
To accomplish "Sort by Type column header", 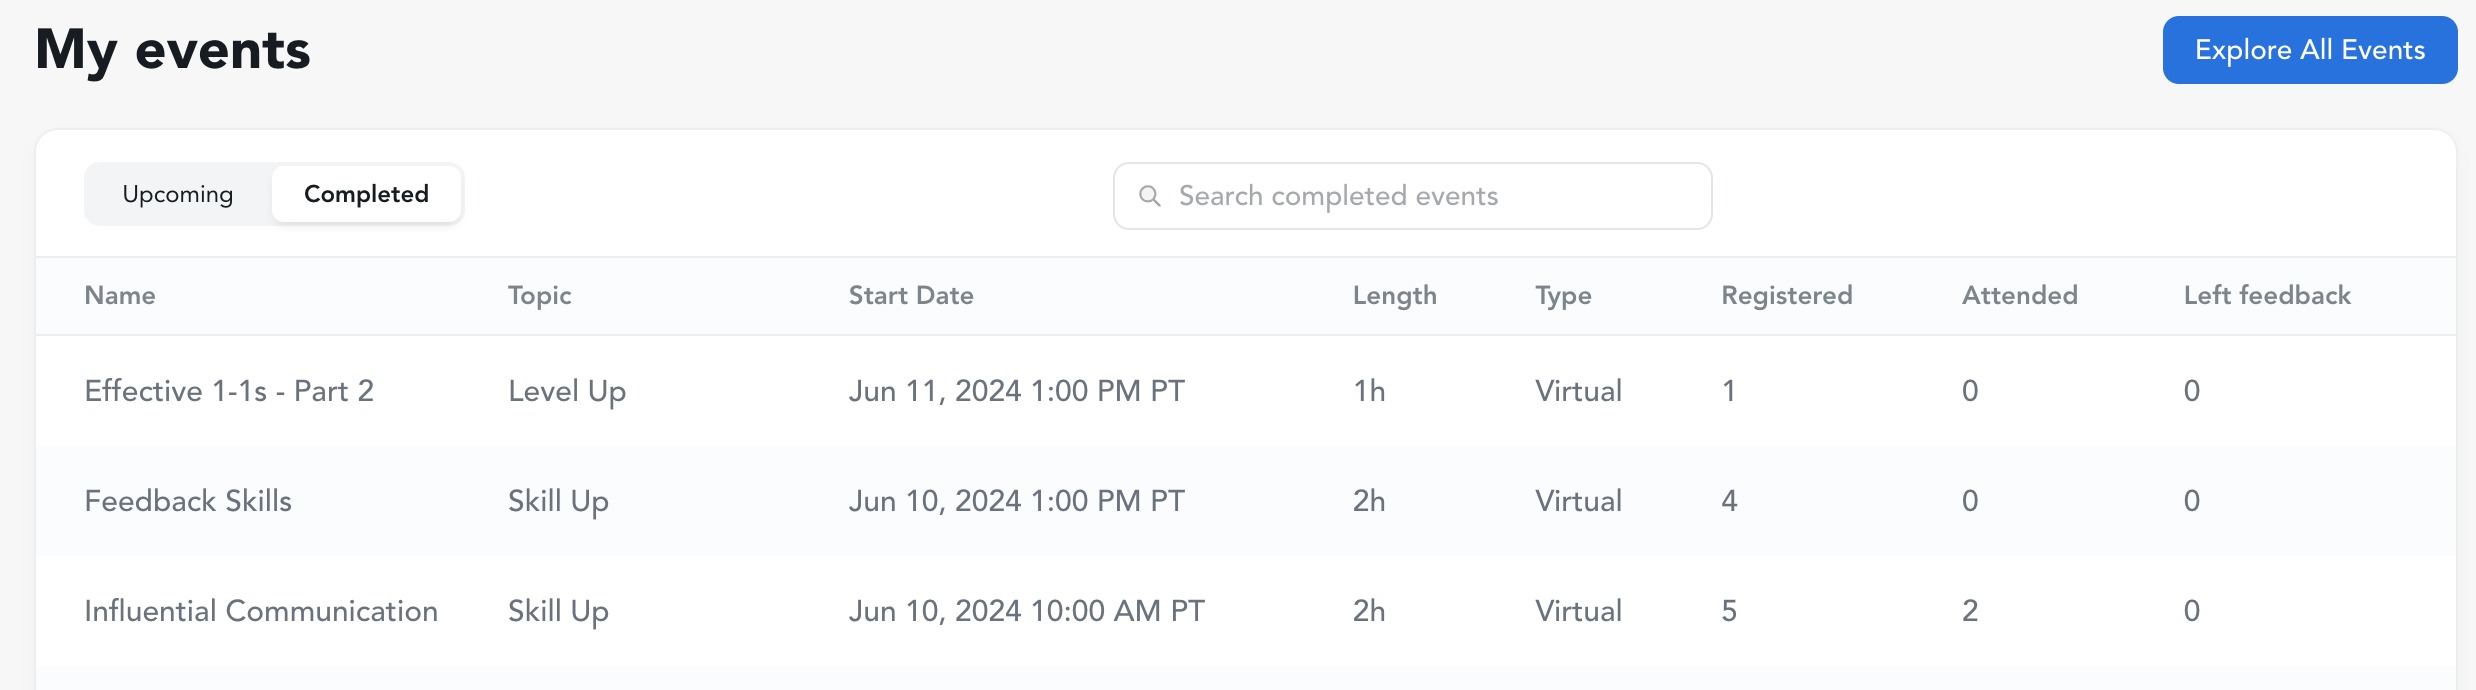I will pos(1564,296).
